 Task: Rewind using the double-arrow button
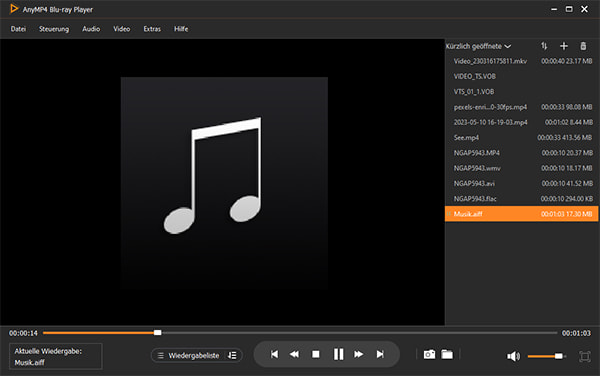pos(294,355)
